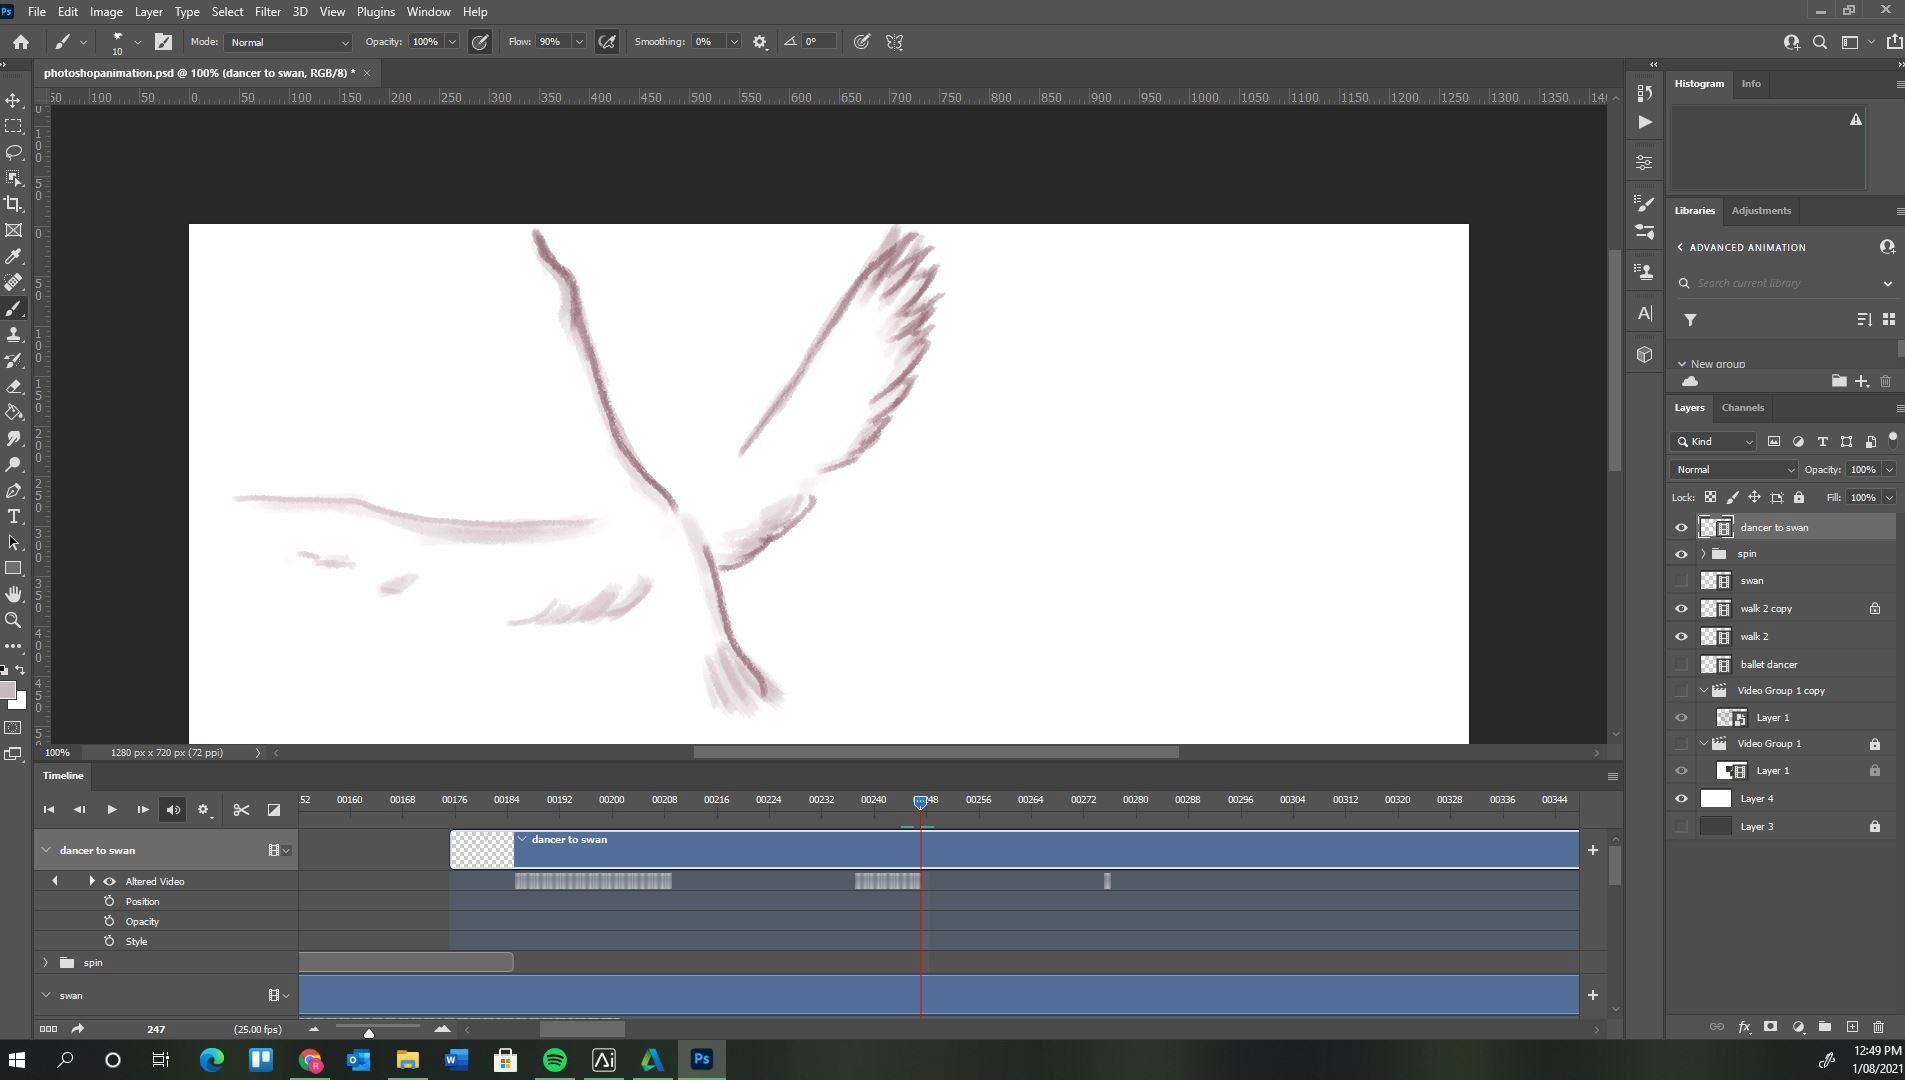Viewport: 1905px width, 1080px height.
Task: Select the Hand tool
Action: 14,594
